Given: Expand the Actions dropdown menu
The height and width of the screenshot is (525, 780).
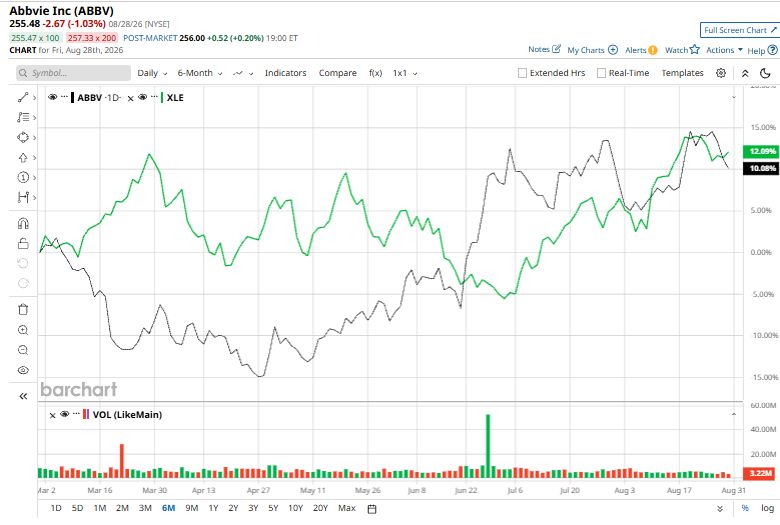Looking at the screenshot, I should pyautogui.click(x=724, y=50).
